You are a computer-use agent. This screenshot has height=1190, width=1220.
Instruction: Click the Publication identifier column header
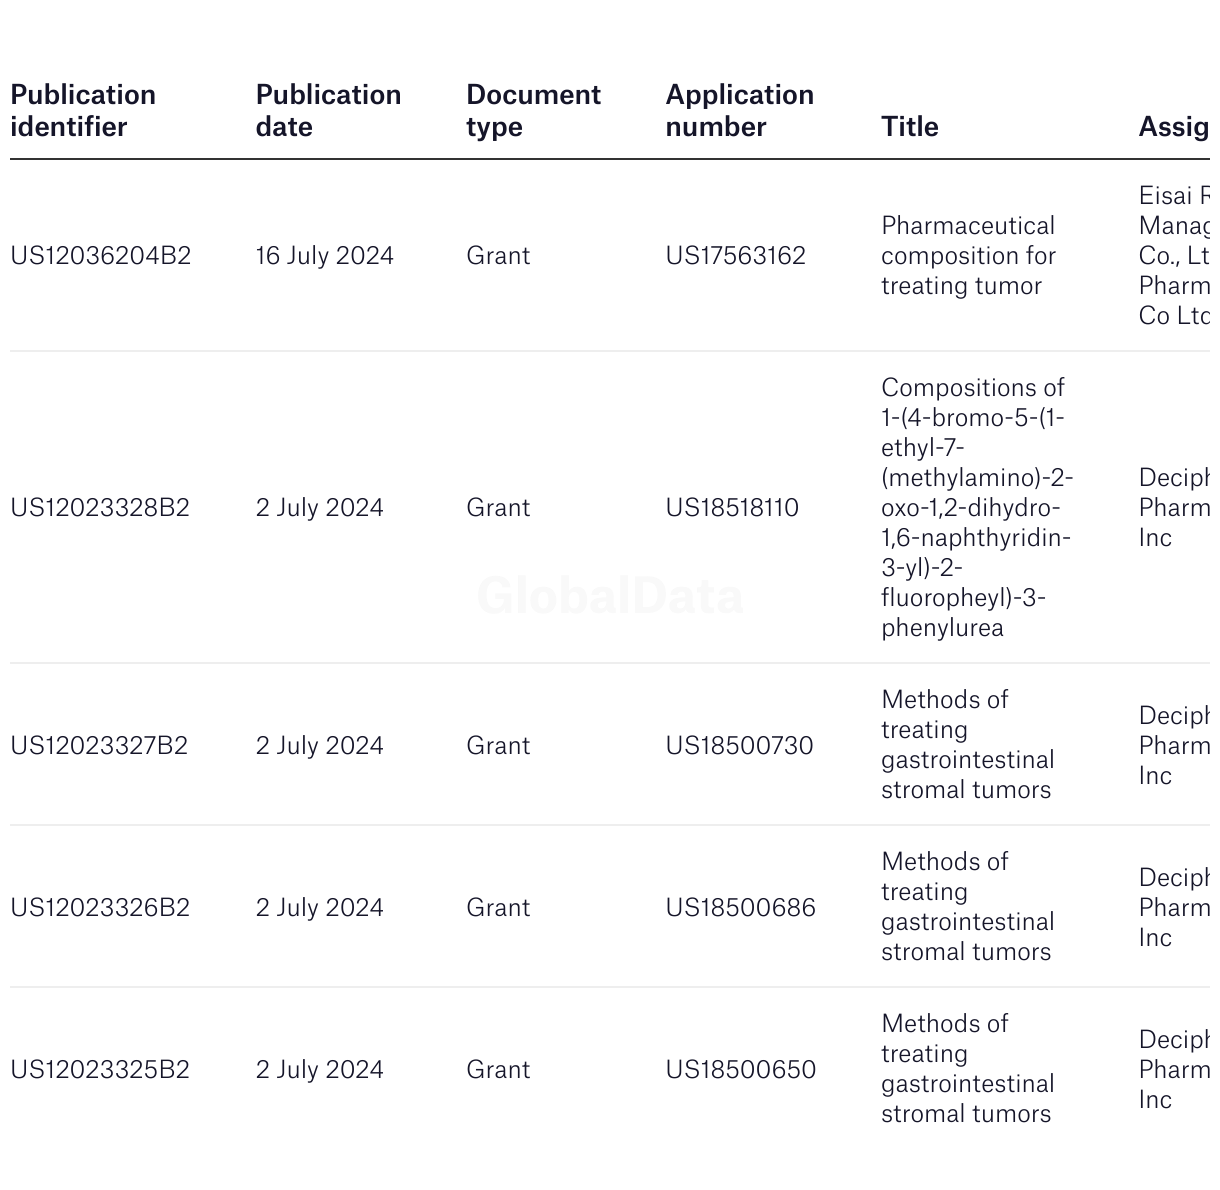tap(83, 111)
